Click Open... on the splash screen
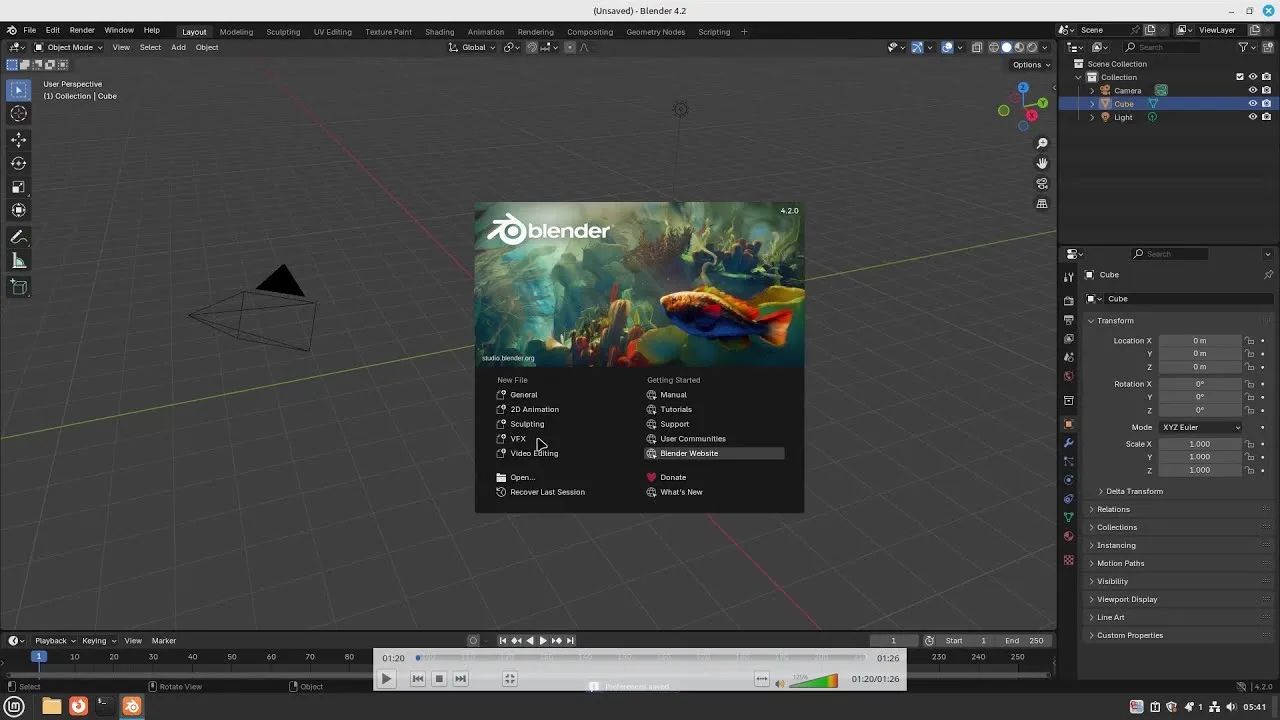The height and width of the screenshot is (720, 1280). pos(522,477)
